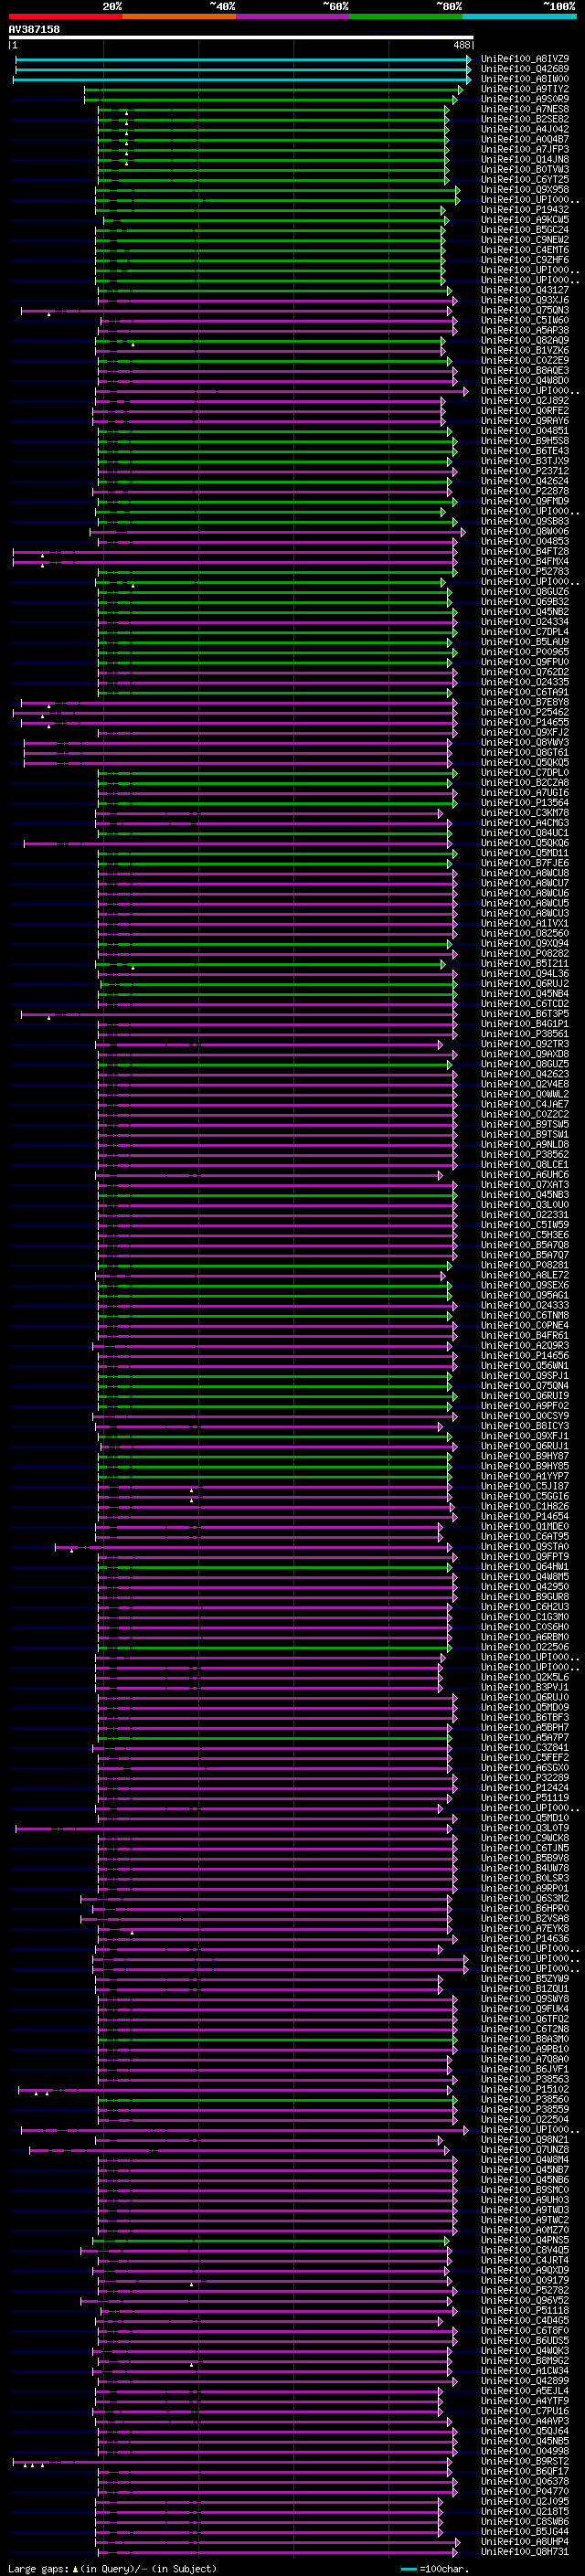Open the UniRef100_P19432 hit
Screen dimensions: 585x2576
click(525, 210)
